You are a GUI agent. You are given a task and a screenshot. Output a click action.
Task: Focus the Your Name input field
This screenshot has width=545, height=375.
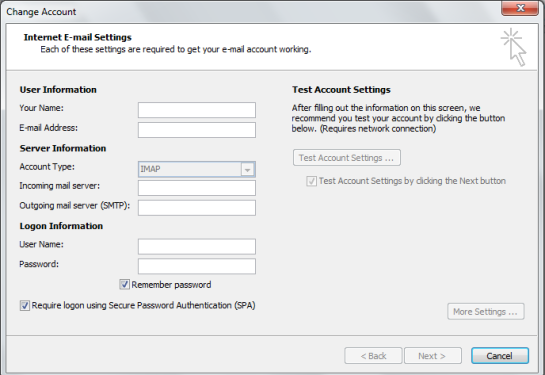(197, 110)
